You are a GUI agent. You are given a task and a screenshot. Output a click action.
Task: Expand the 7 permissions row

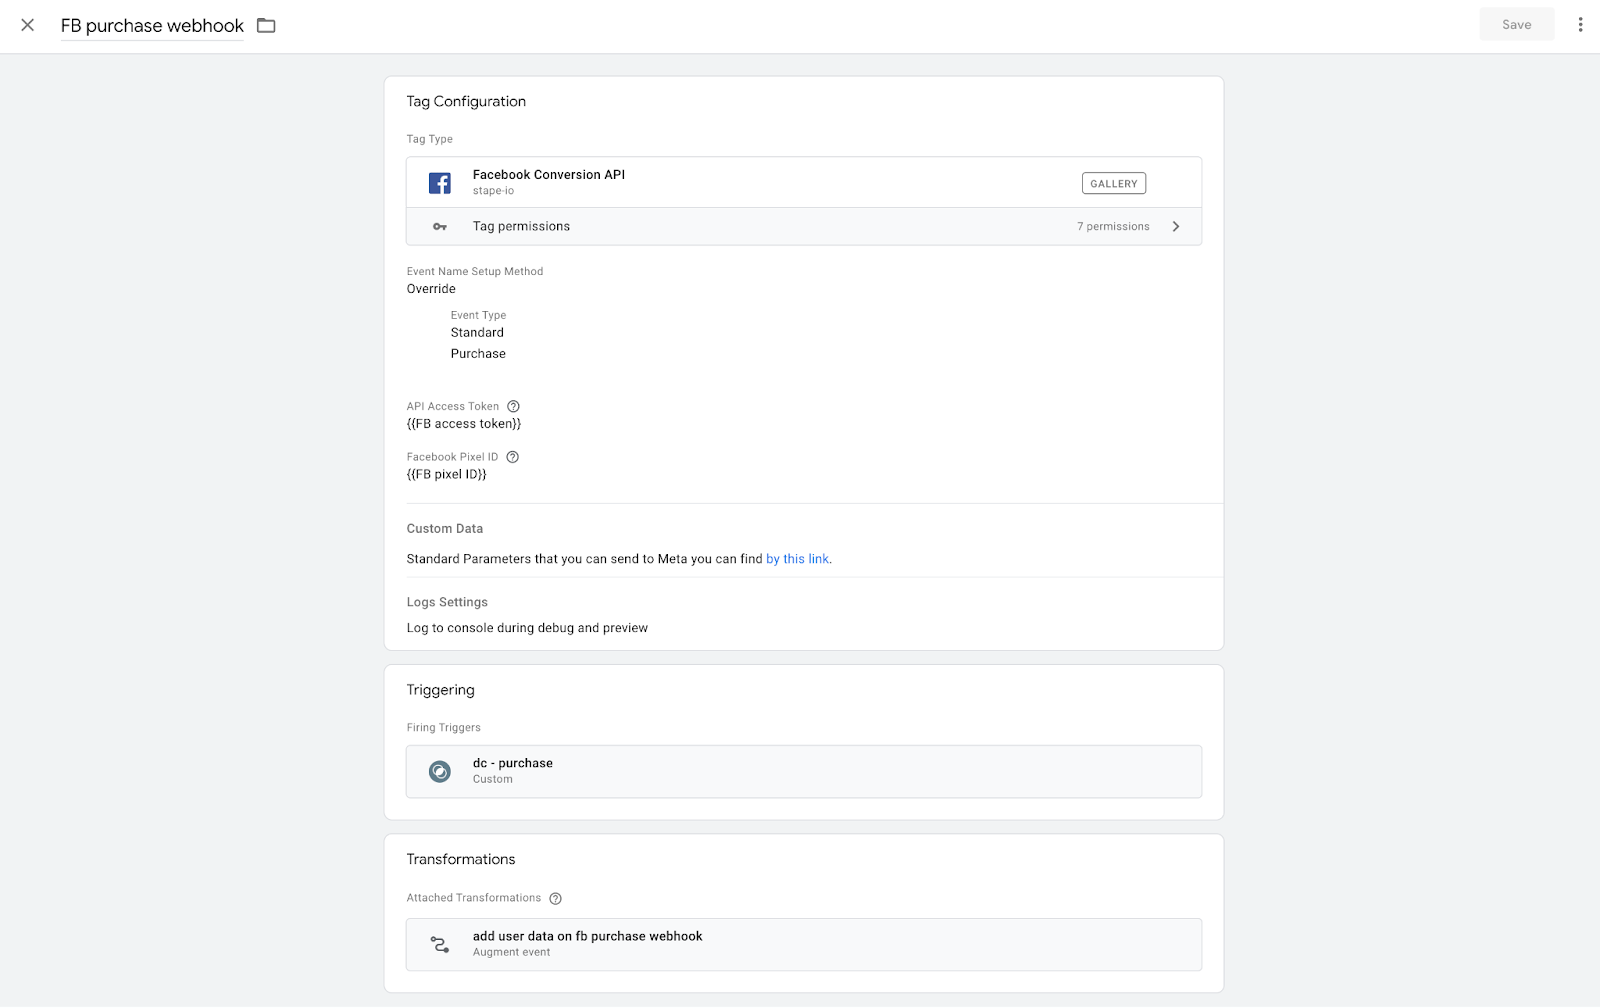point(1176,226)
